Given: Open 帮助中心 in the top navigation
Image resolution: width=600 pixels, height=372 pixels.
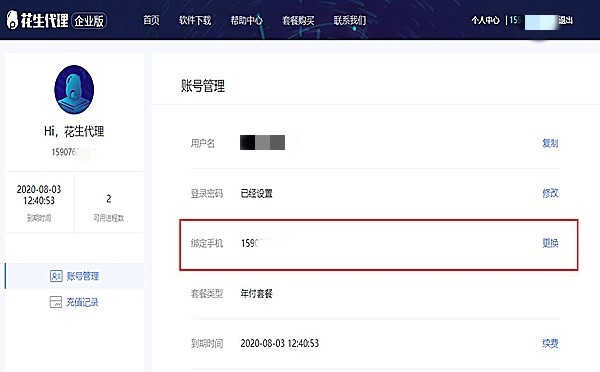Looking at the screenshot, I should [246, 20].
